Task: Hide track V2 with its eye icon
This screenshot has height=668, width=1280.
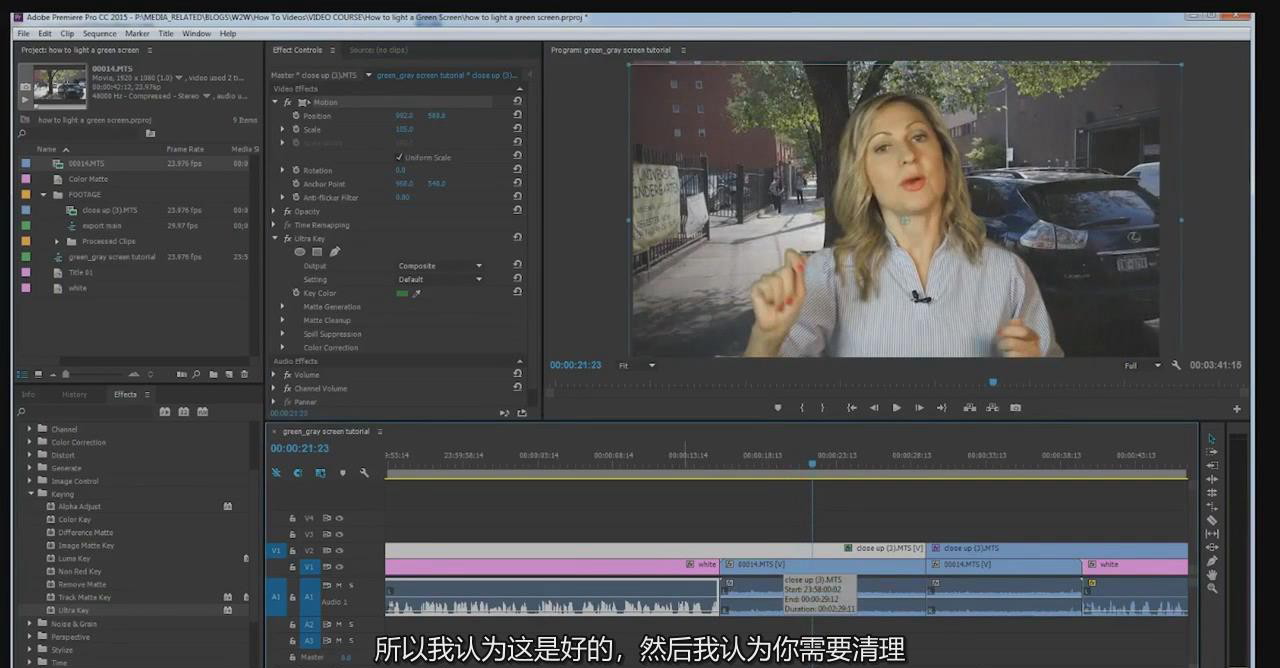Action: (x=339, y=550)
